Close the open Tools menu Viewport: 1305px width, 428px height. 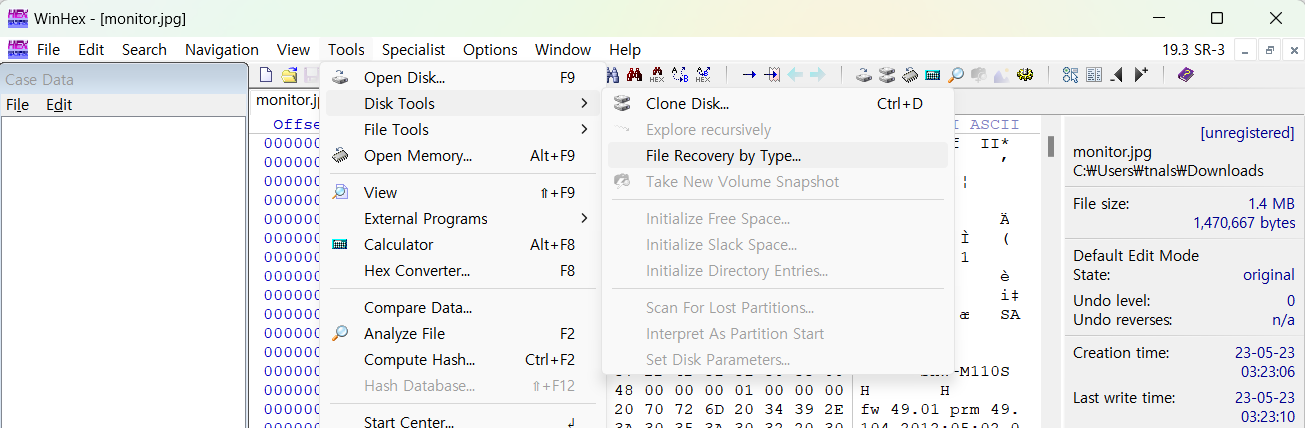tap(346, 49)
